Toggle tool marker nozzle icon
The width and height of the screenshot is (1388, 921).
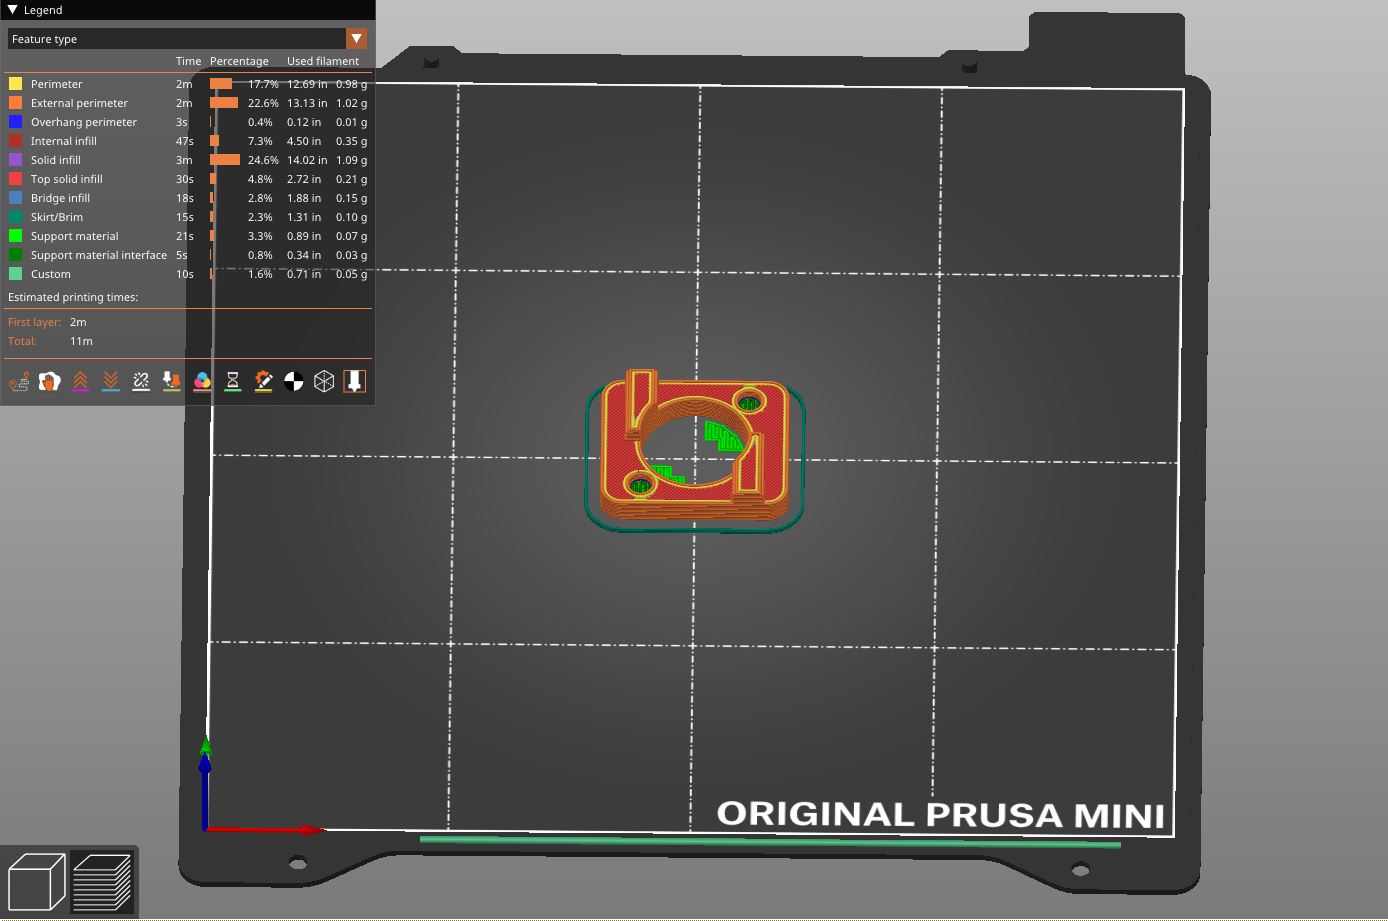(355, 381)
